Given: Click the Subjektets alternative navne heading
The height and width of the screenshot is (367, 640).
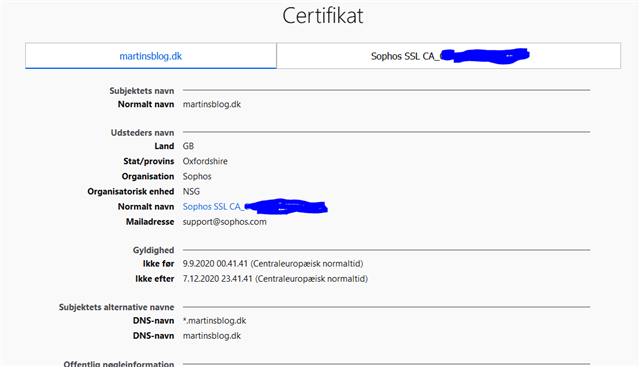Looking at the screenshot, I should [116, 307].
